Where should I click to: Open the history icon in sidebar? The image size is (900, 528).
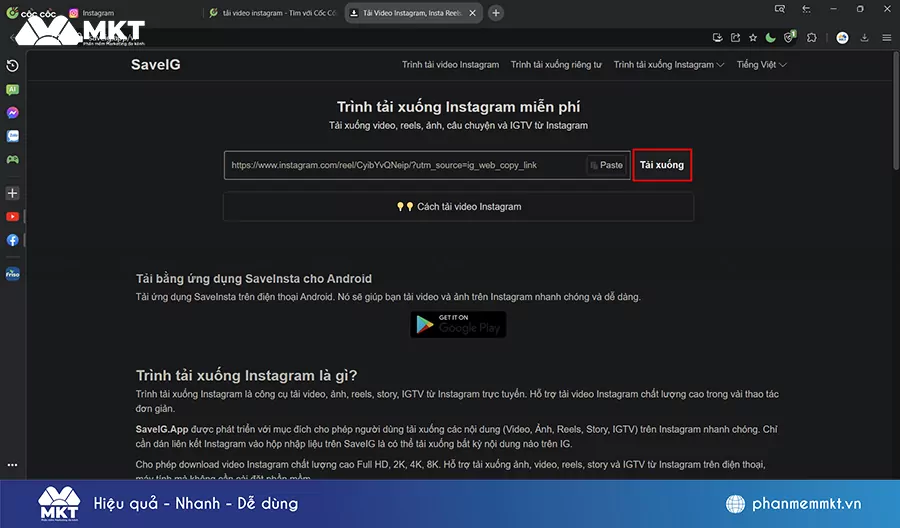(12, 66)
